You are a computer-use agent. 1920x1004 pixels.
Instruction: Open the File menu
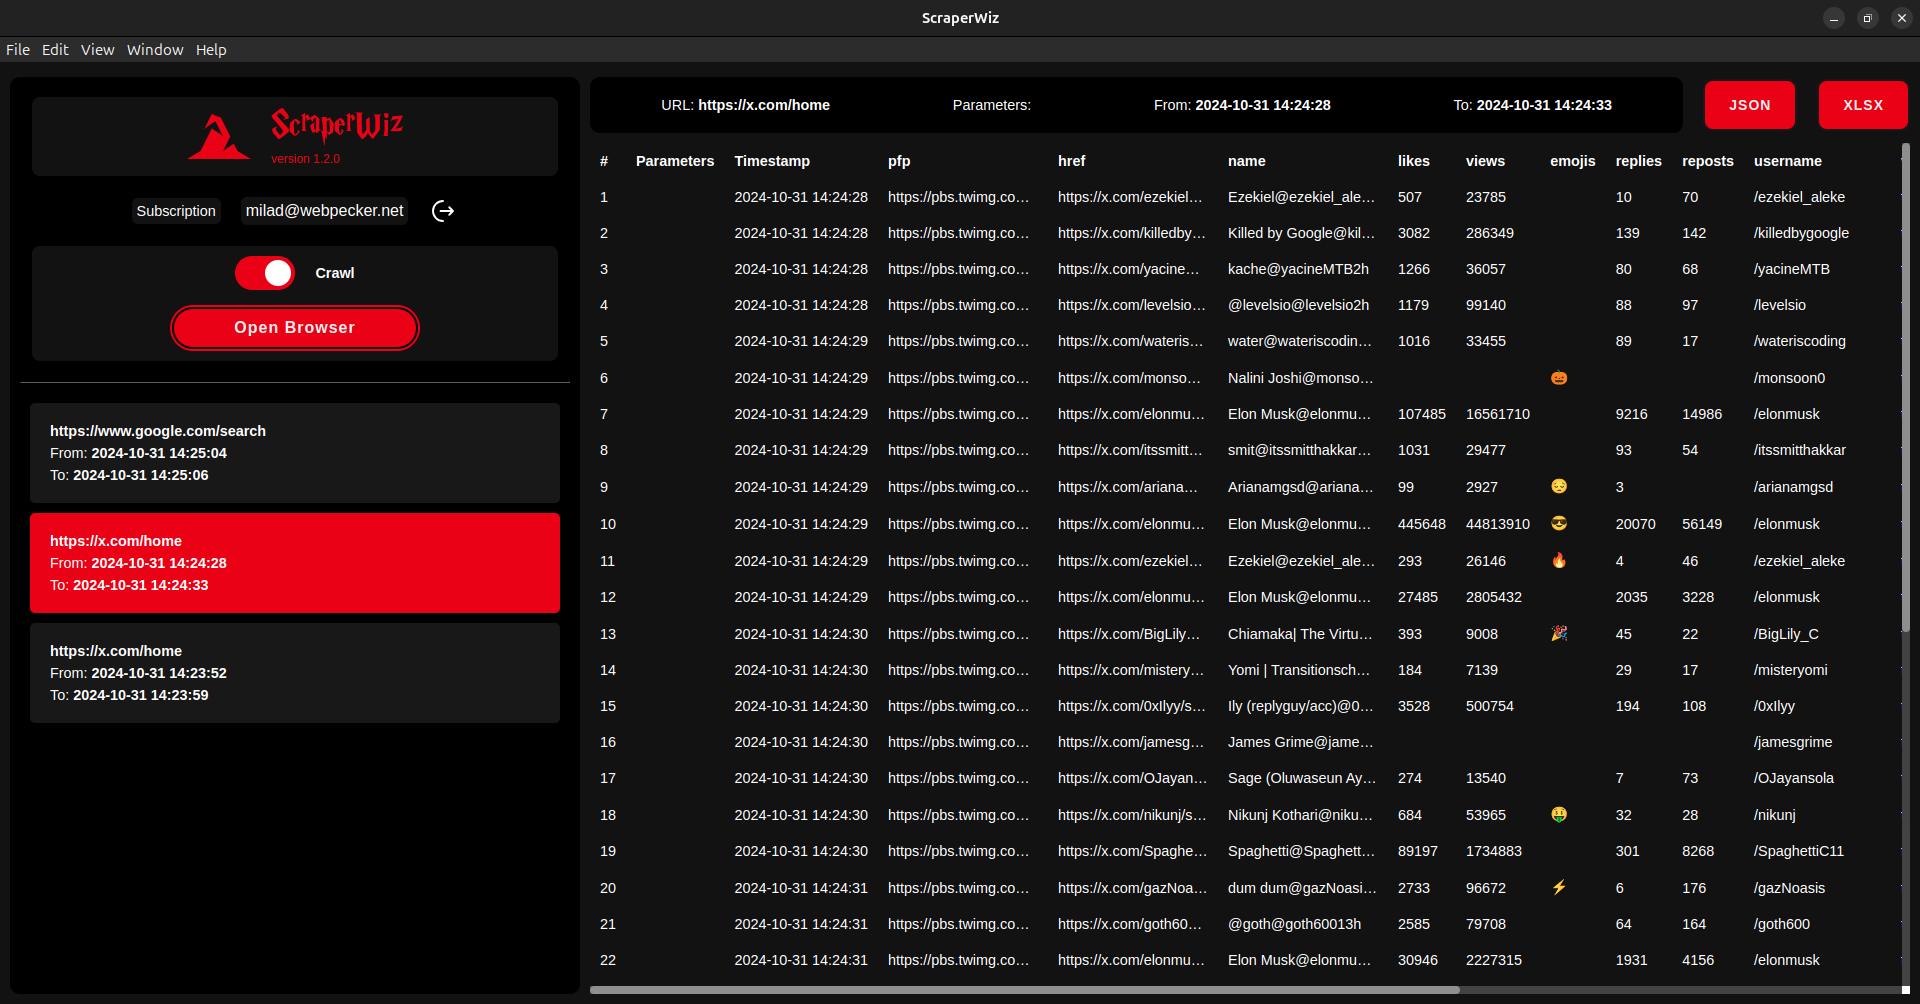point(18,50)
